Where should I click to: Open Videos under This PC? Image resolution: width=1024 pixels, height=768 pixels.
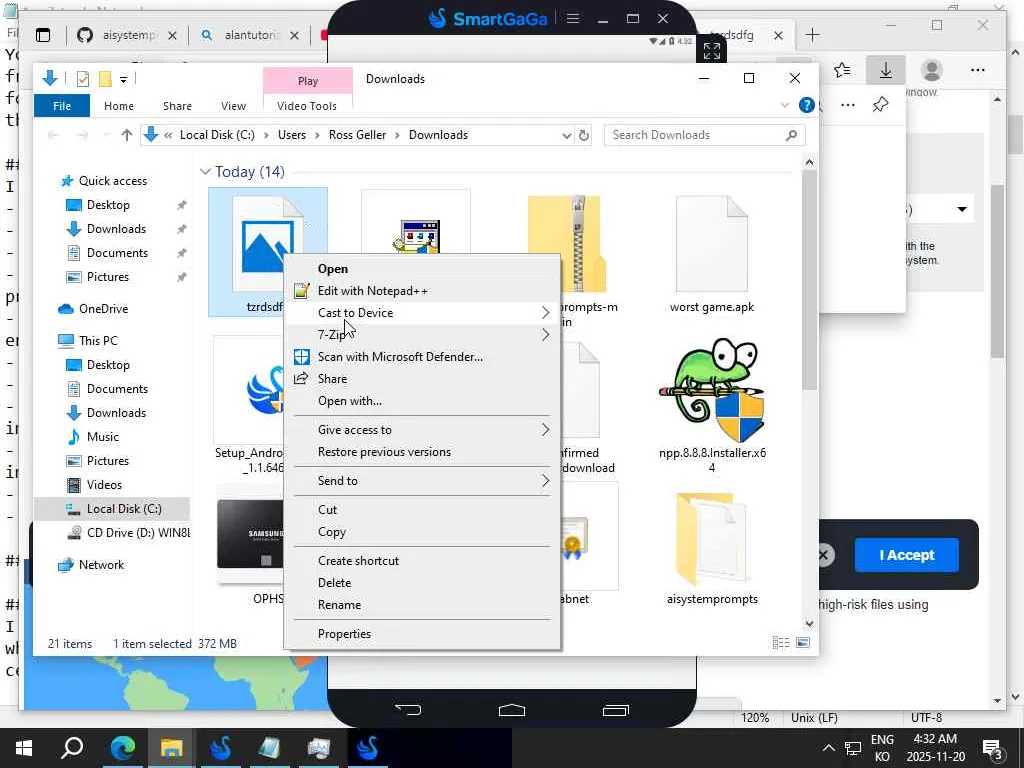104,485
